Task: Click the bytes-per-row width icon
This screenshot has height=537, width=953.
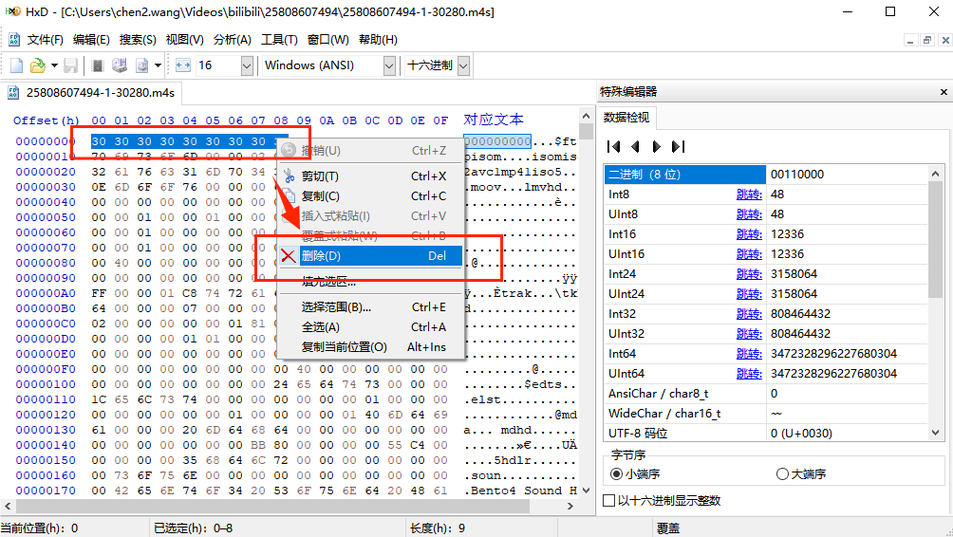Action: click(183, 66)
